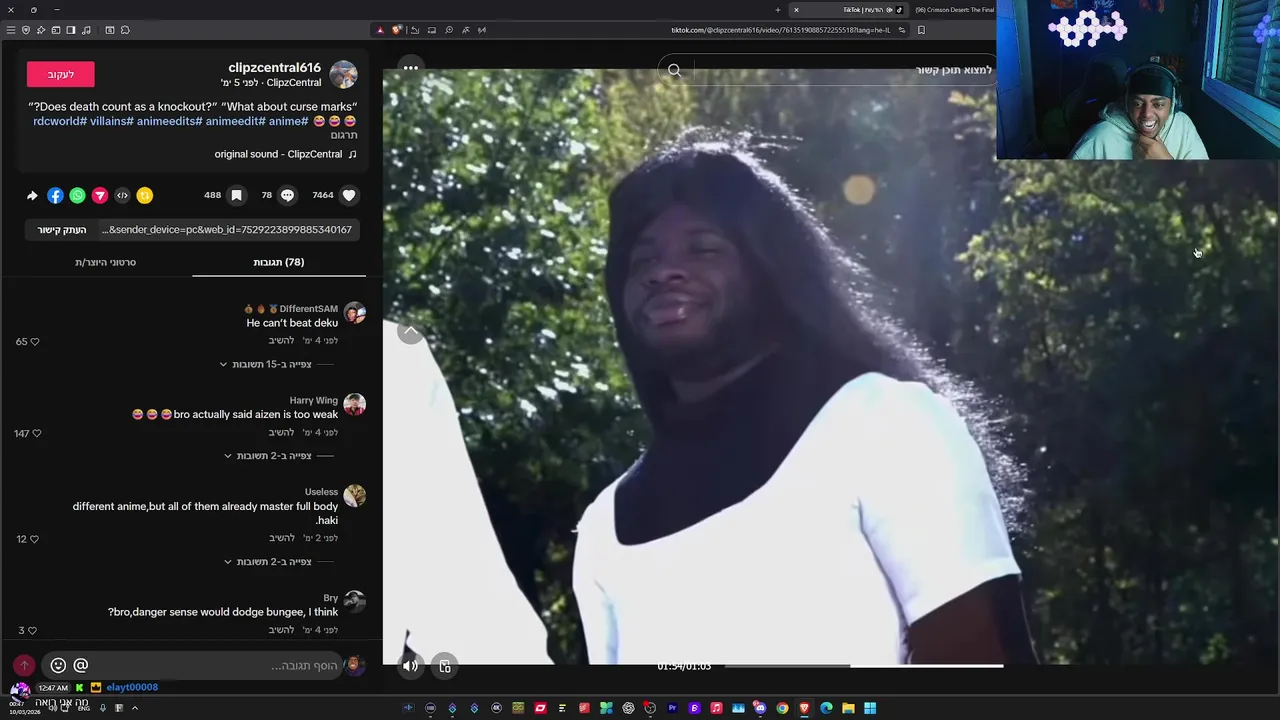
Task: Click the copy link button
Action: (x=62, y=230)
